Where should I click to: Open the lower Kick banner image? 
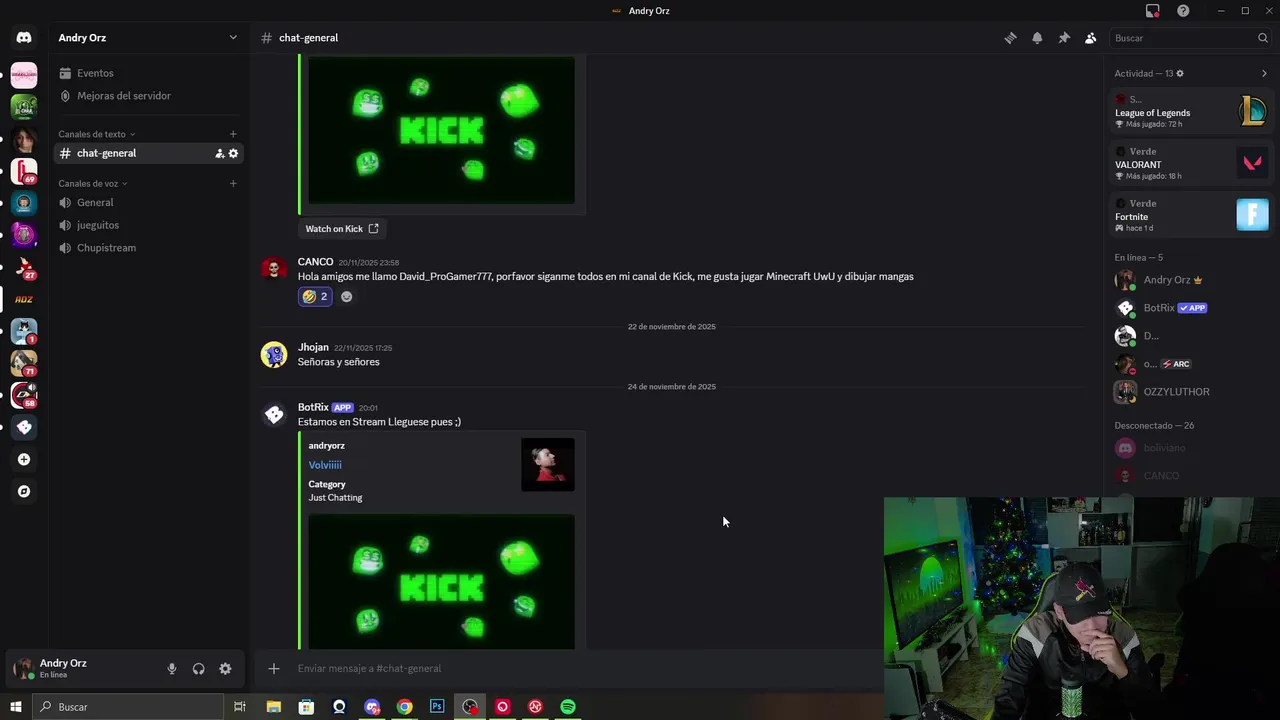[441, 582]
